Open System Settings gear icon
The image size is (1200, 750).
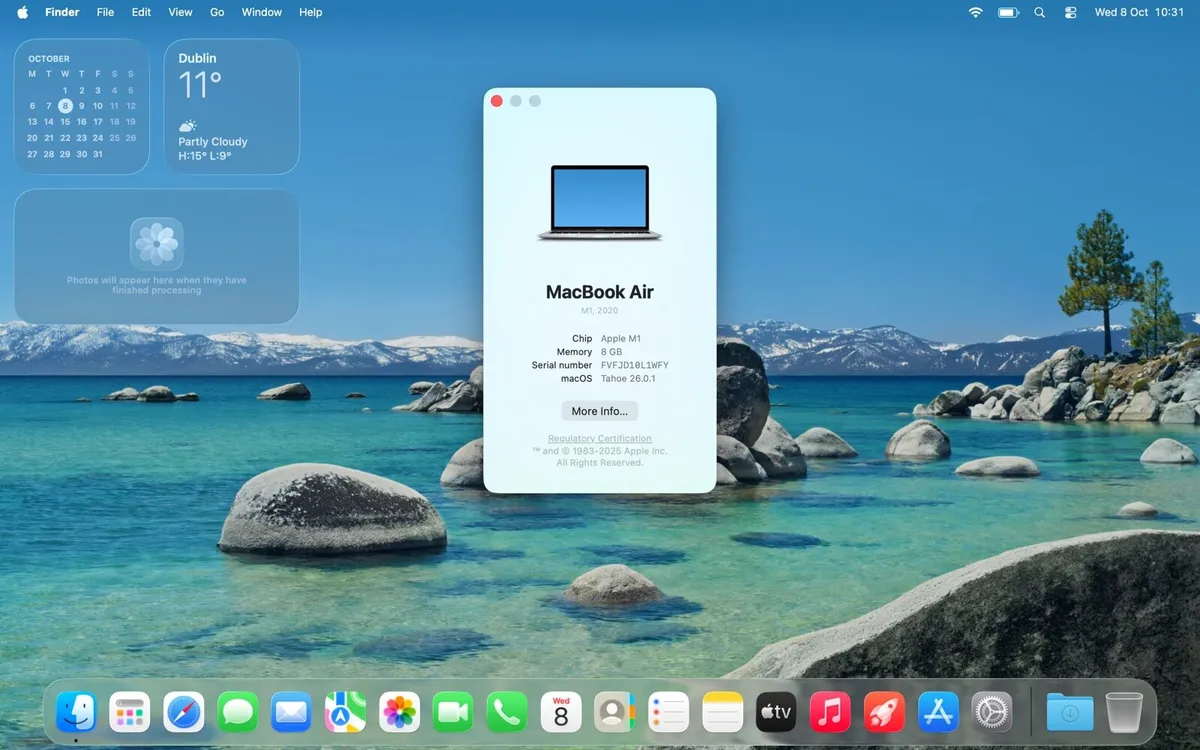click(x=992, y=712)
